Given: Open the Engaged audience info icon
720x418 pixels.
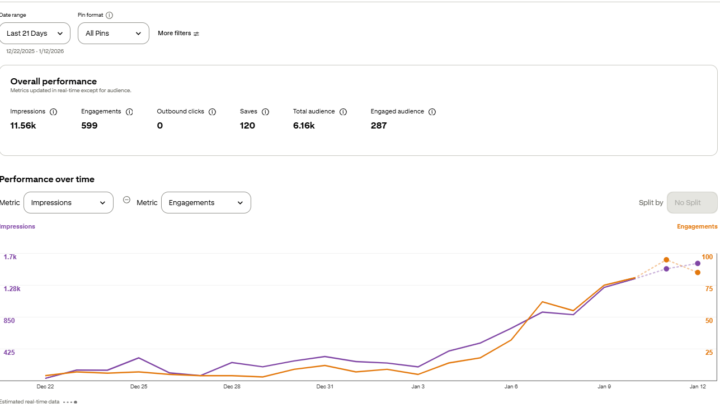Looking at the screenshot, I should point(432,112).
